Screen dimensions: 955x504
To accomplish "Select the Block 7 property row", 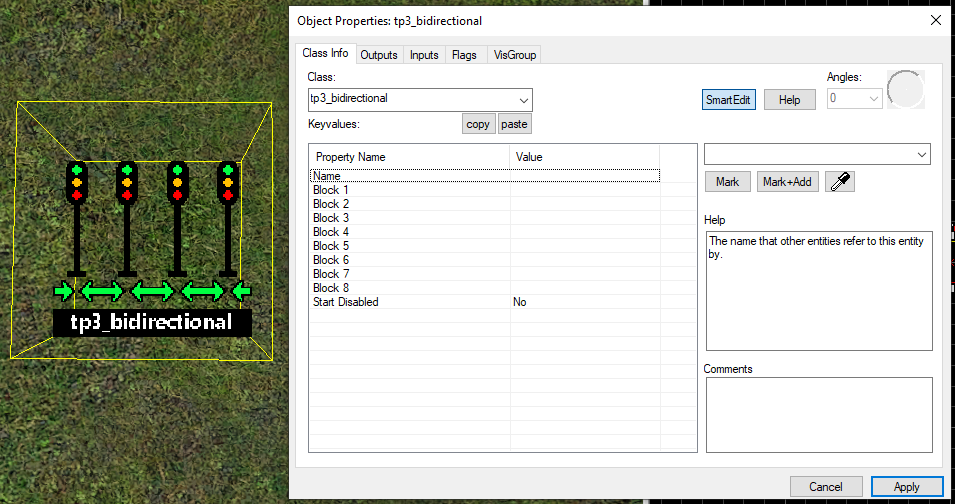I will (485, 274).
